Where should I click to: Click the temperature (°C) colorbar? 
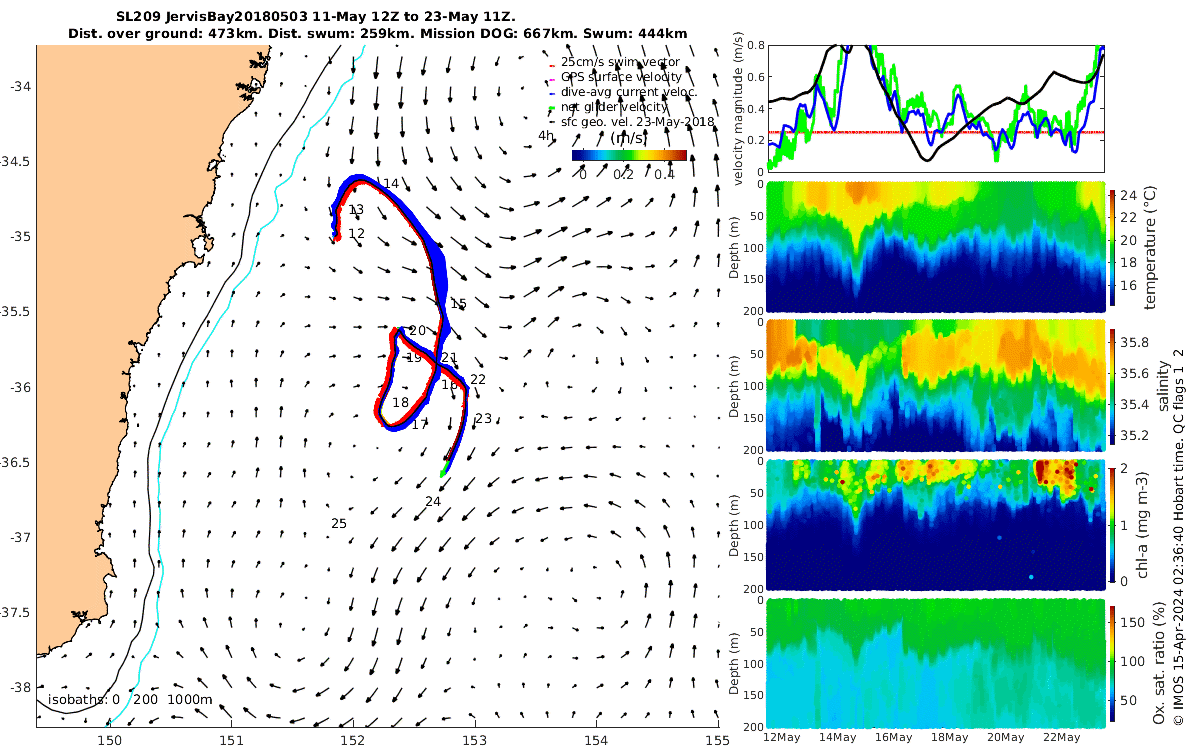point(1113,246)
